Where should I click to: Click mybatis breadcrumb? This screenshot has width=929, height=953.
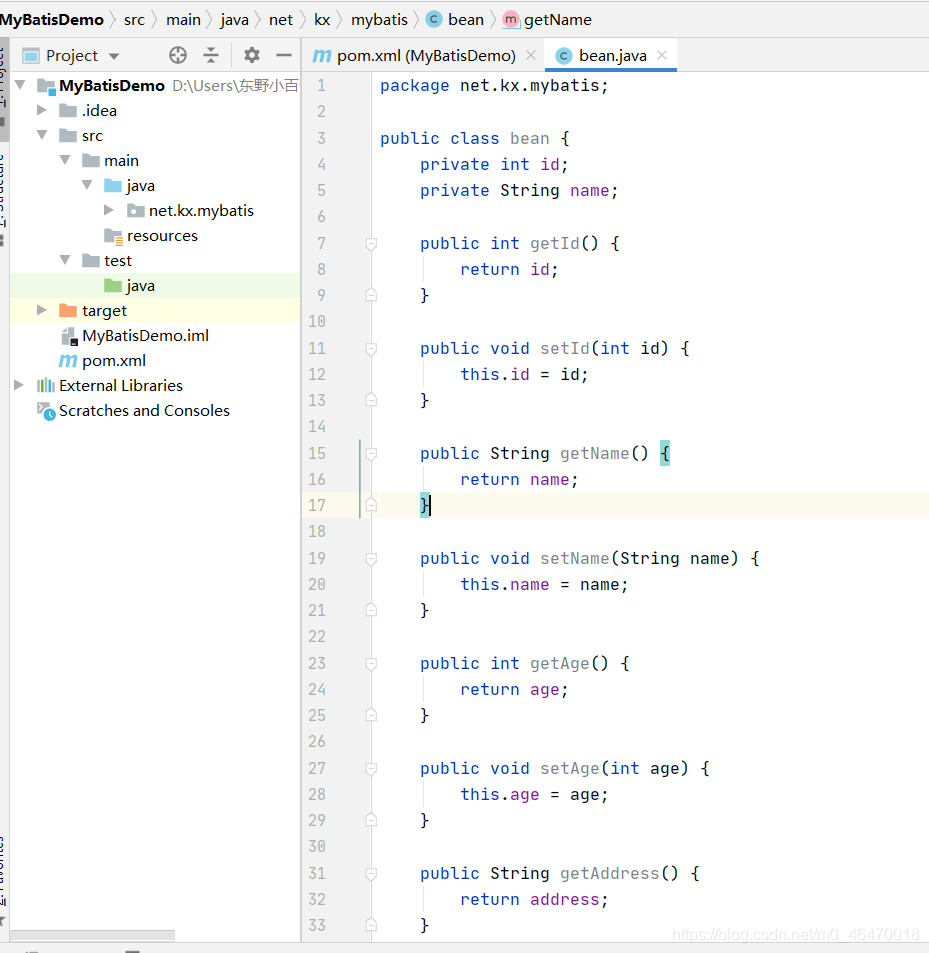point(379,19)
